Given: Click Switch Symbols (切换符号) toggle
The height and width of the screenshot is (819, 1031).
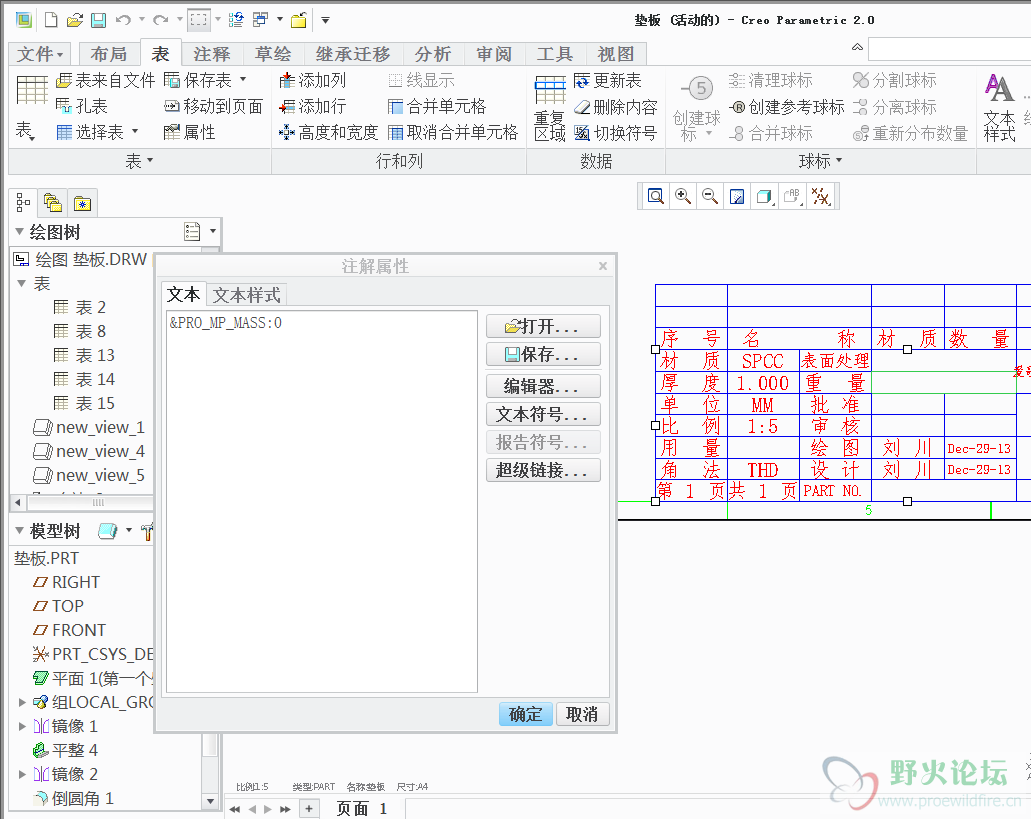Looking at the screenshot, I should (x=583, y=132).
